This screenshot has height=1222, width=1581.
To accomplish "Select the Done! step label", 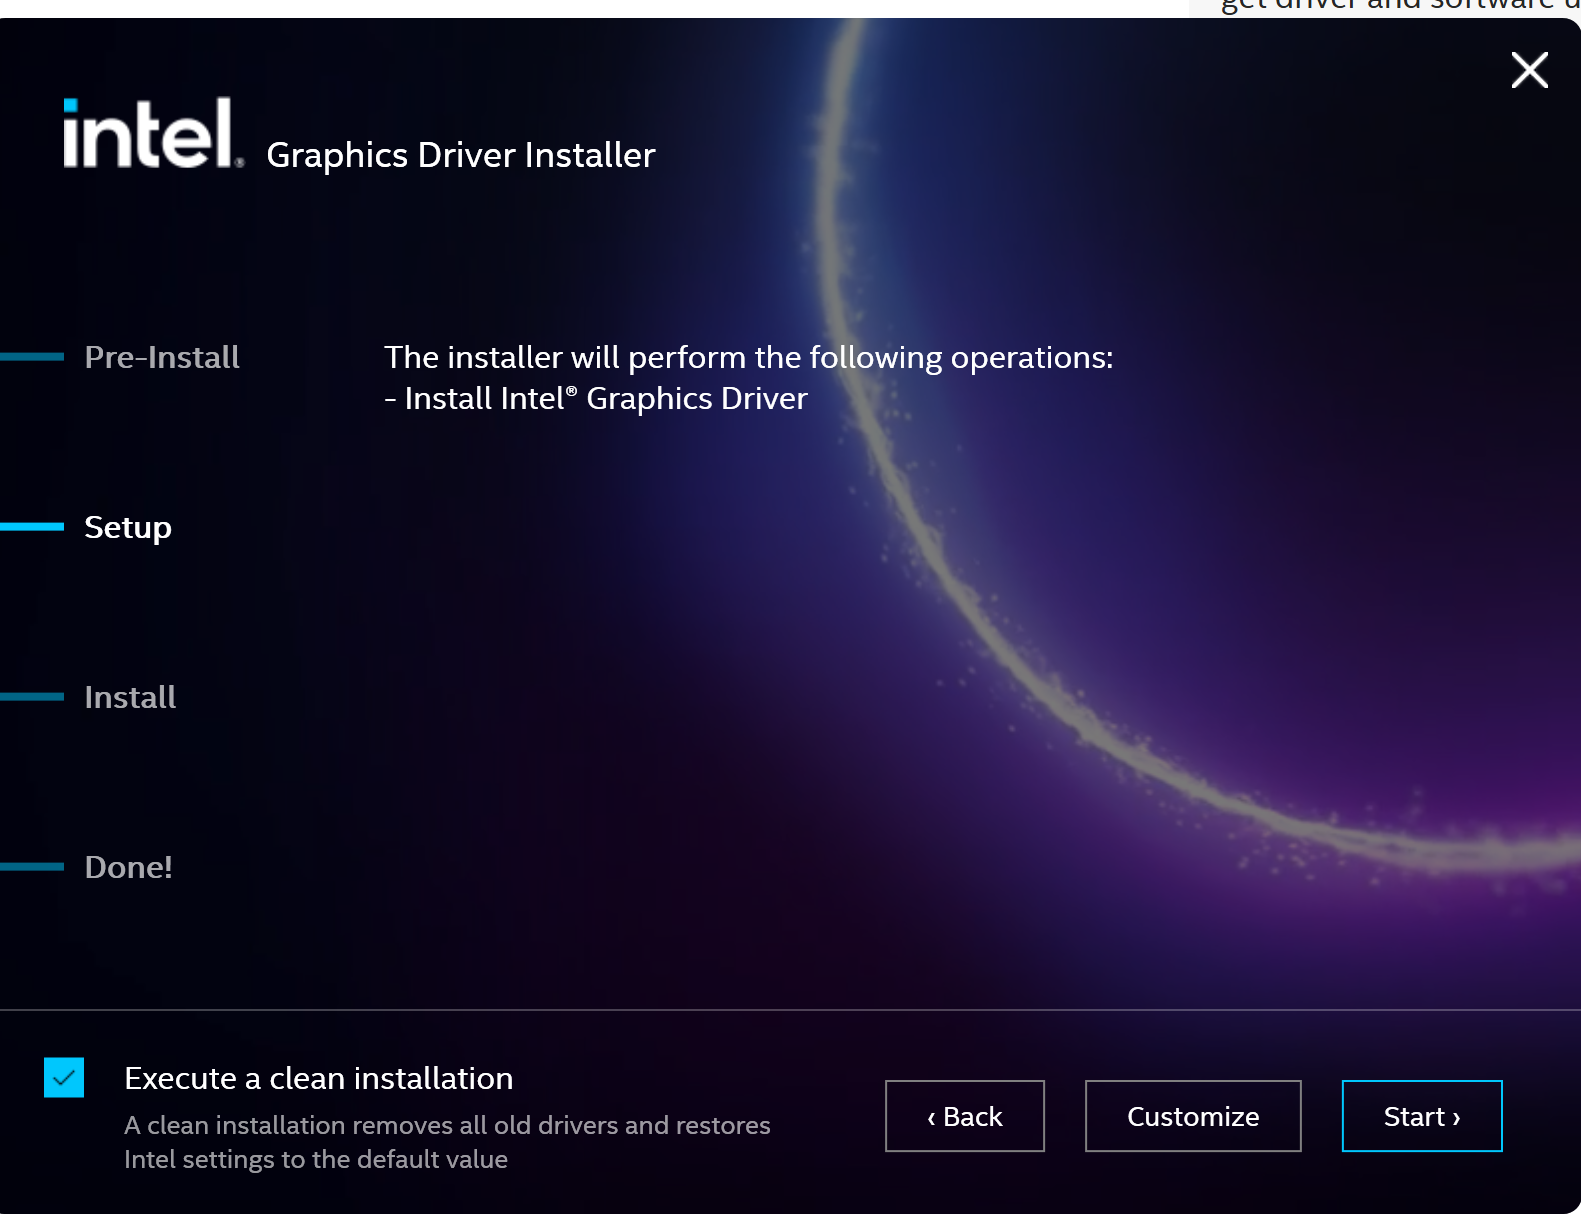I will pyautogui.click(x=128, y=867).
